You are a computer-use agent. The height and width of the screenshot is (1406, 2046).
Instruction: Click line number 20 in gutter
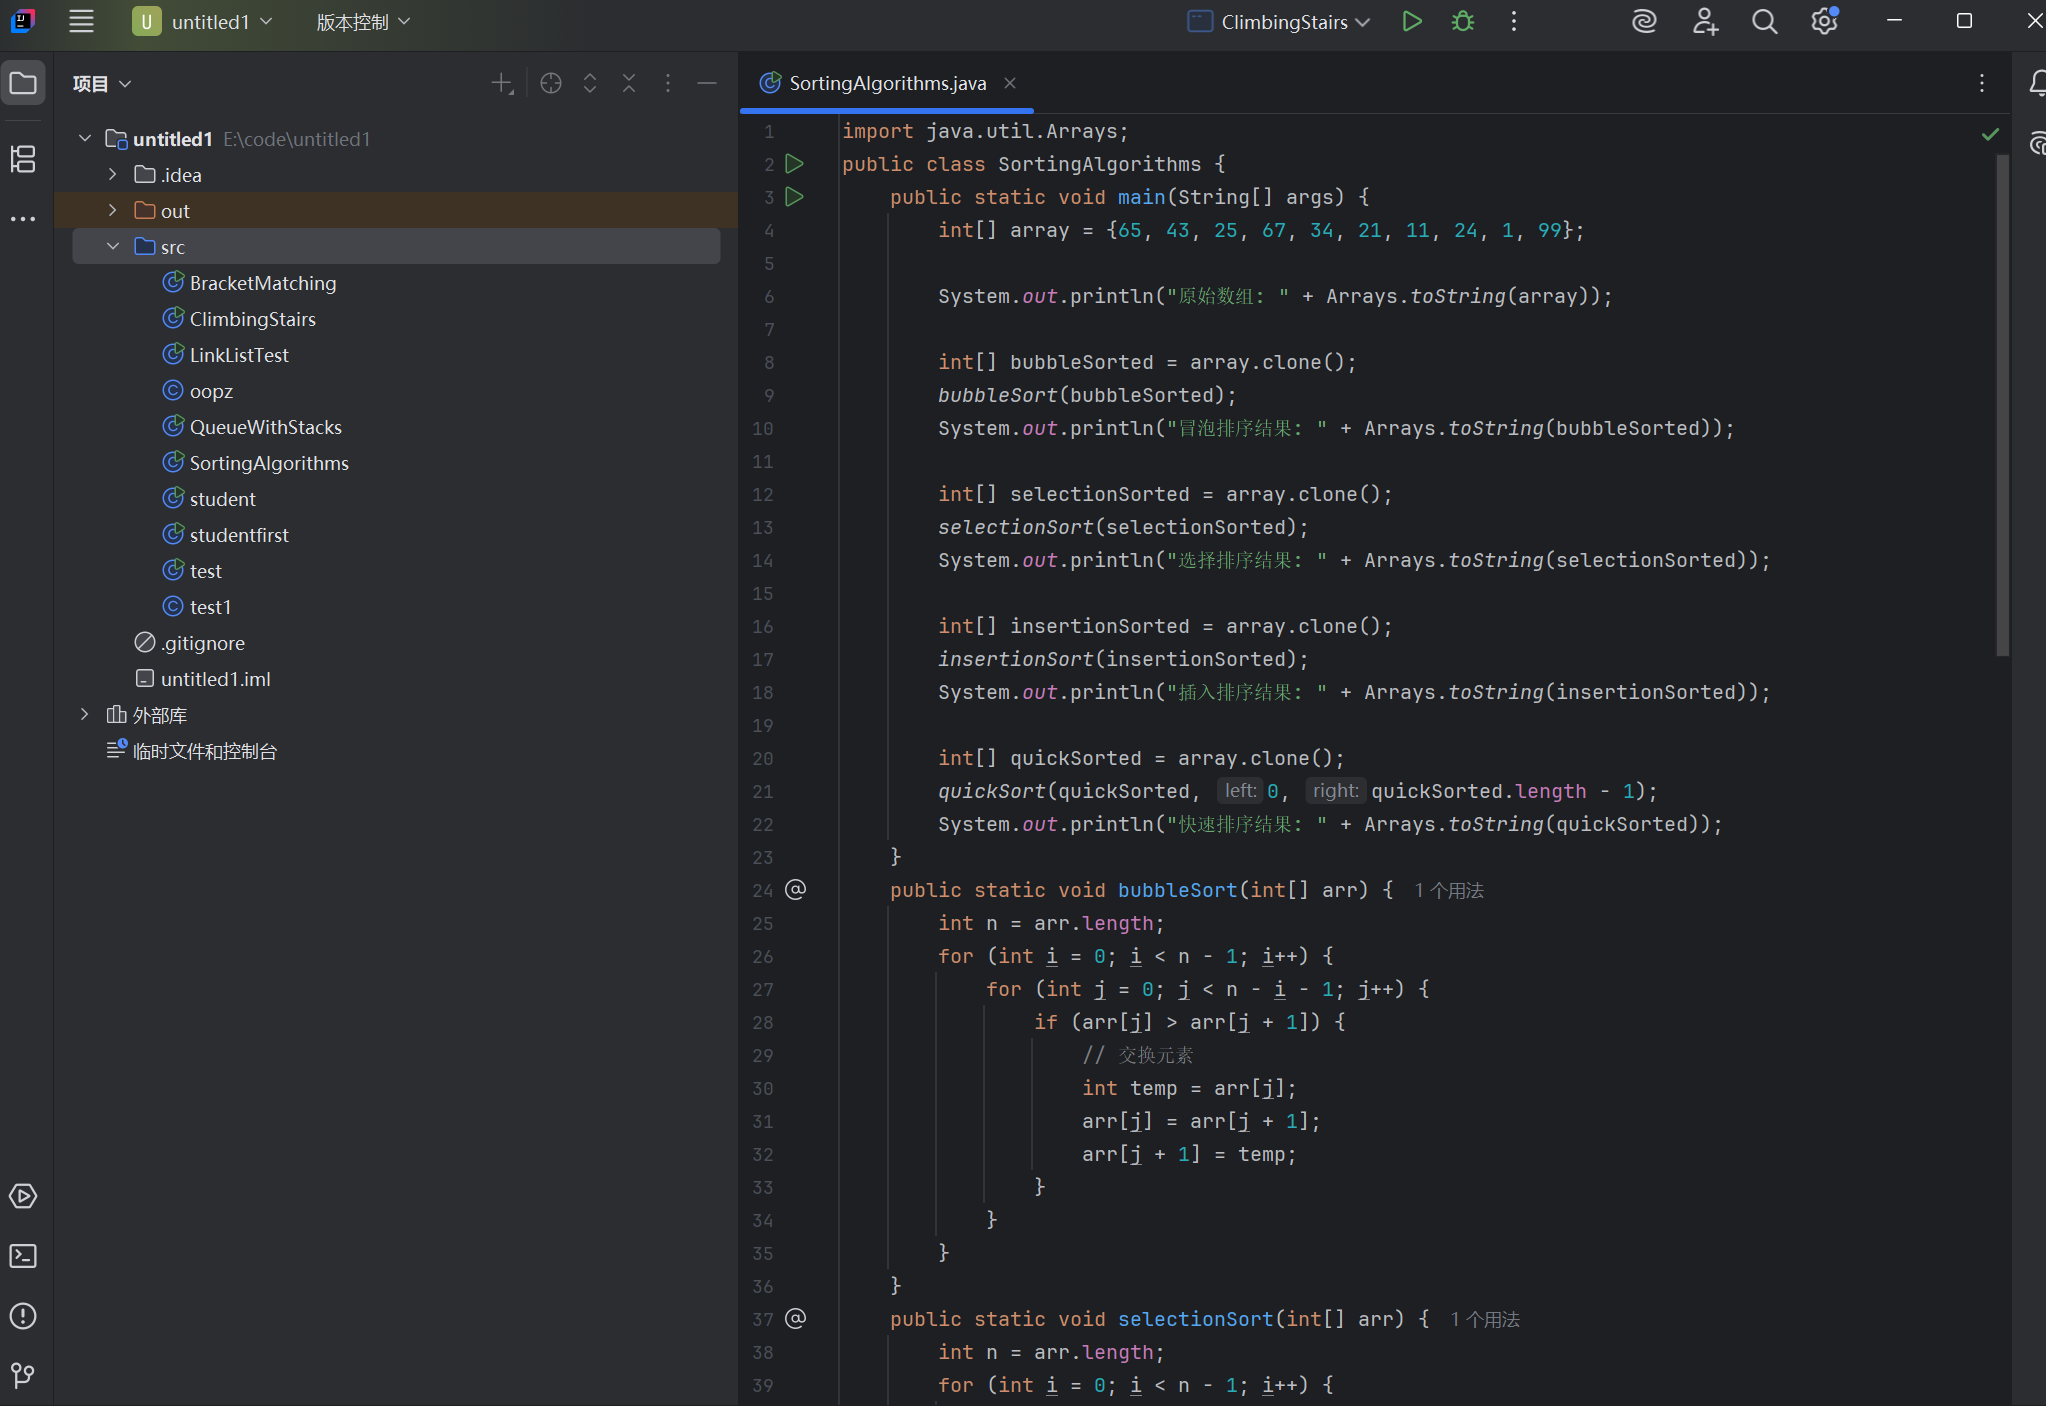[763, 758]
